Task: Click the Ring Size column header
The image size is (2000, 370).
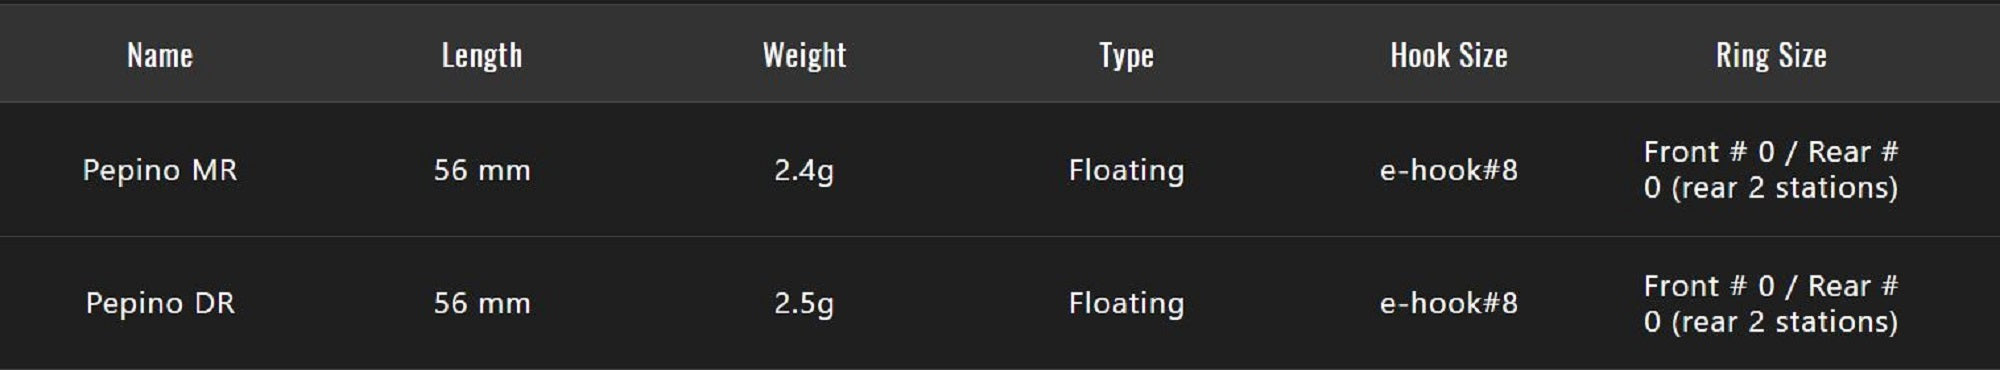Action: coord(1771,55)
